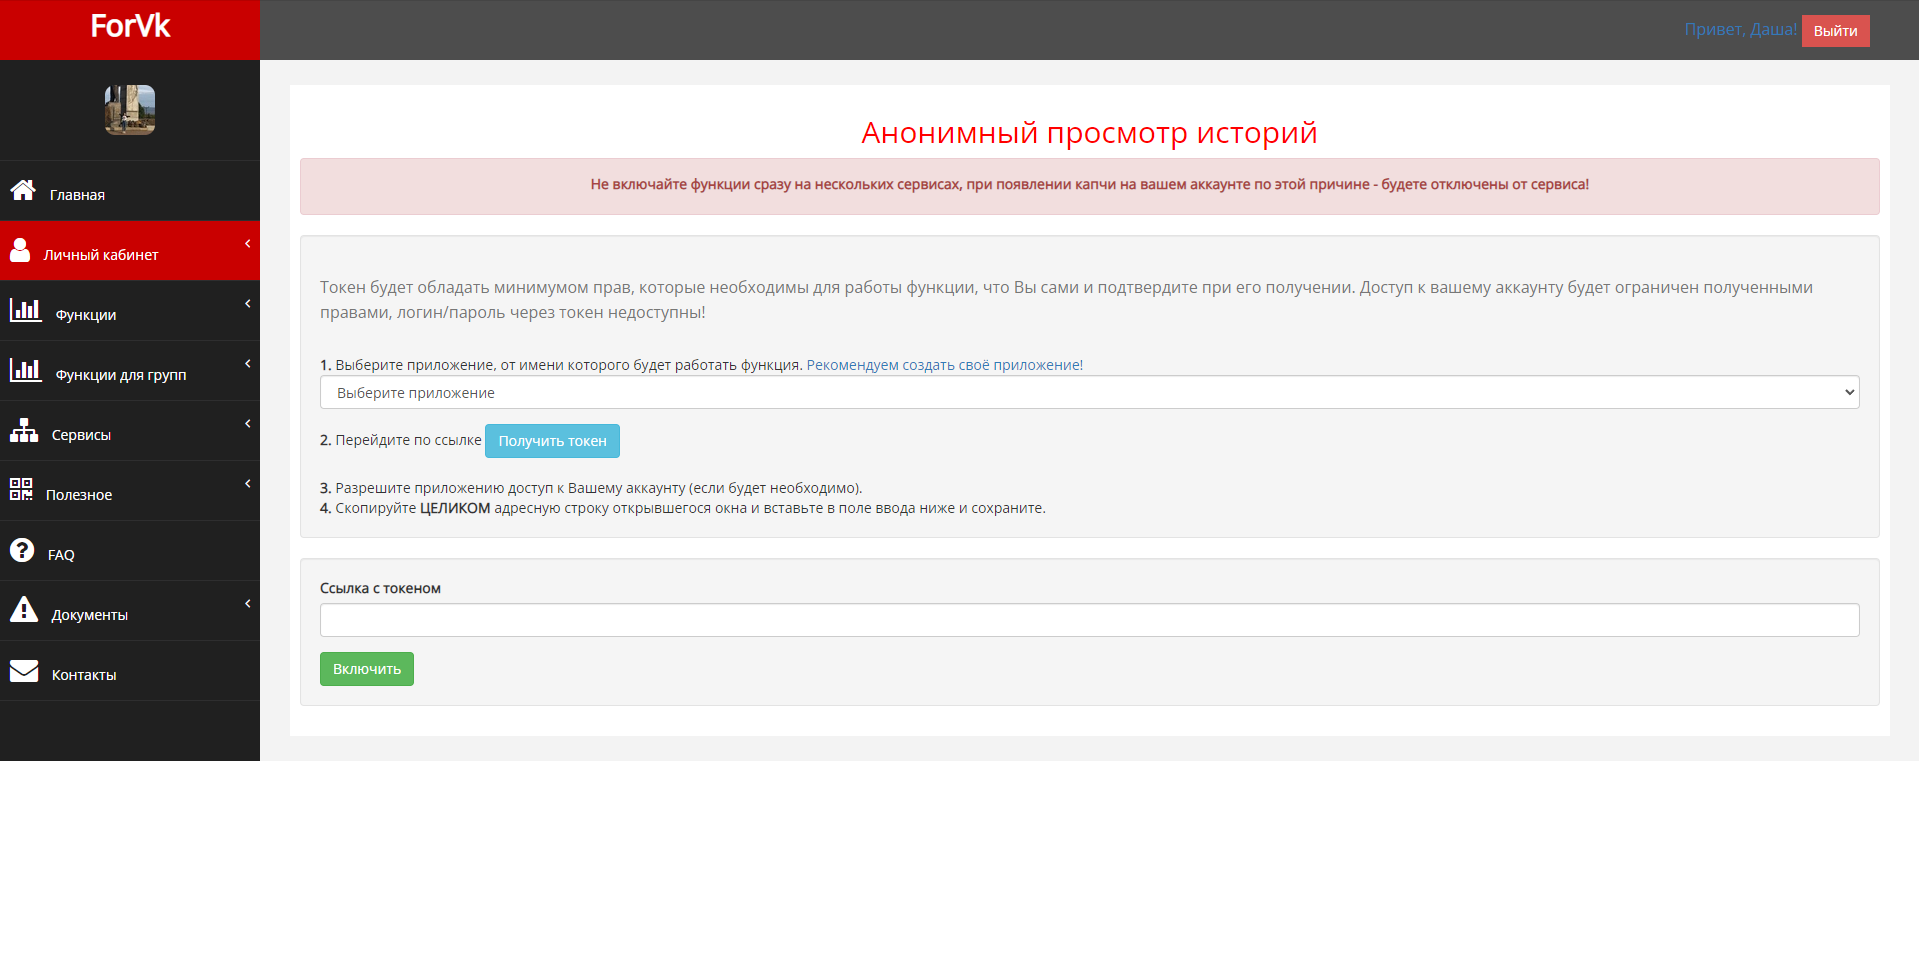
Task: Select the Функции menu item
Action: click(130, 311)
